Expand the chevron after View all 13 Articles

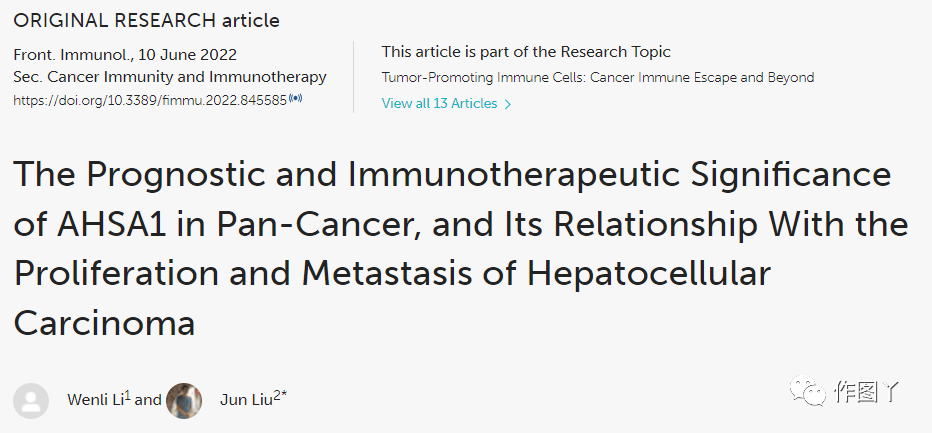tap(508, 104)
